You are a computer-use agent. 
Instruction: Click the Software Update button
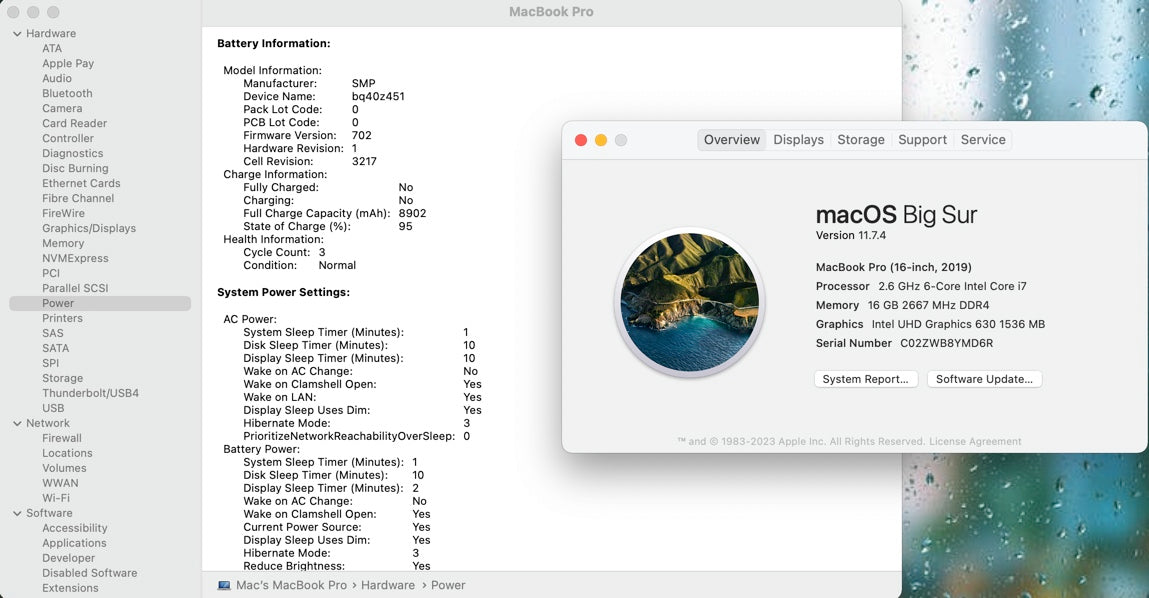tap(984, 379)
